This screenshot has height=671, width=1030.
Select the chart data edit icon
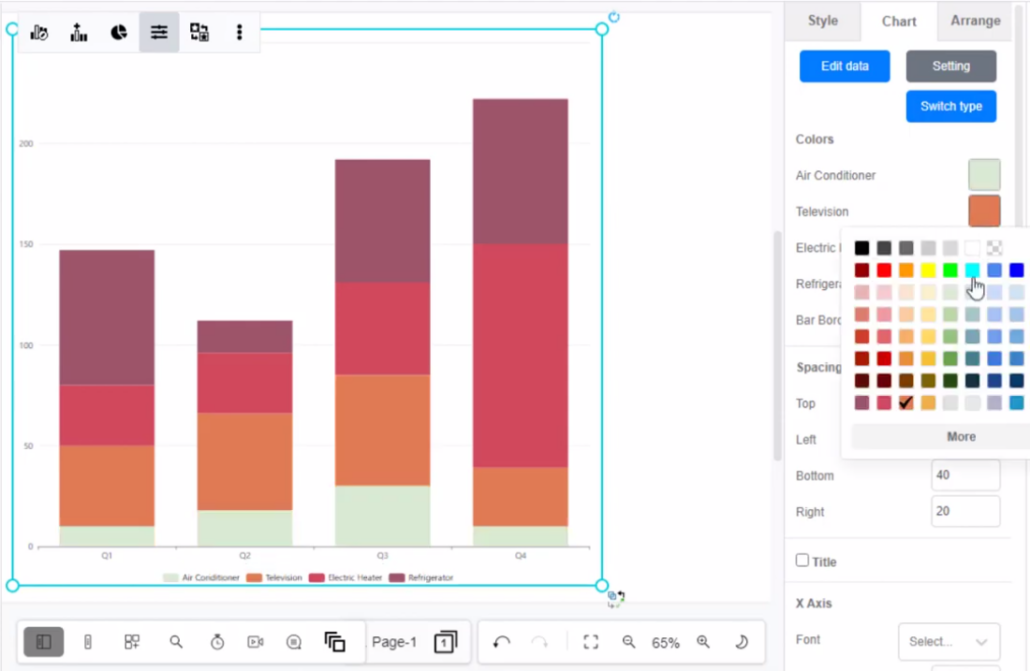[x=40, y=32]
